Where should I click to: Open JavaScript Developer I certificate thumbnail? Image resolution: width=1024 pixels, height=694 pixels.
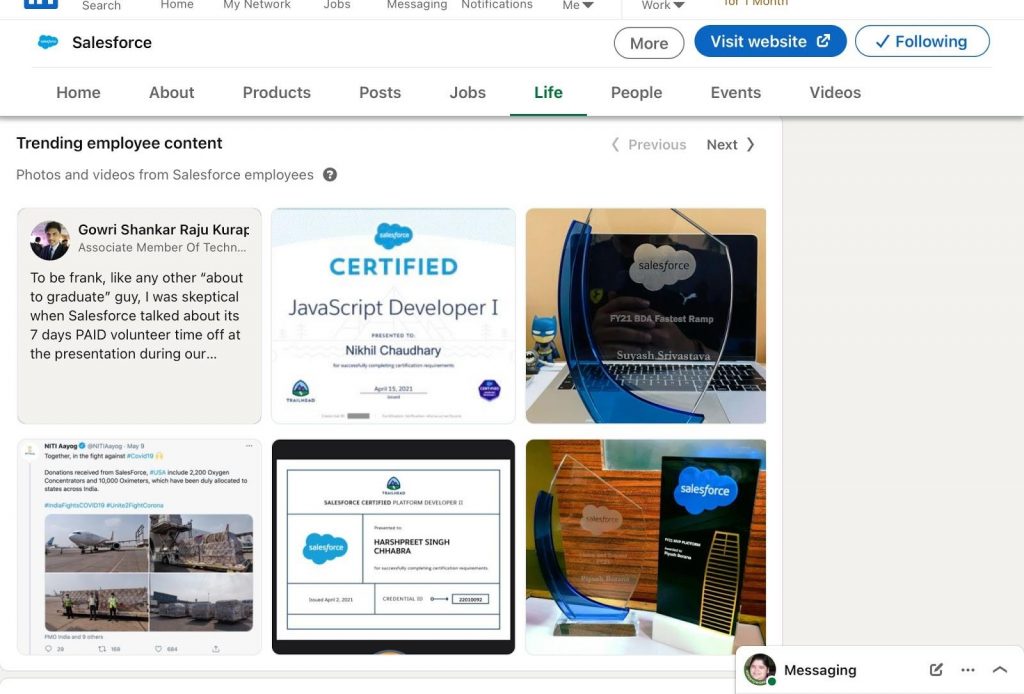[x=393, y=316]
